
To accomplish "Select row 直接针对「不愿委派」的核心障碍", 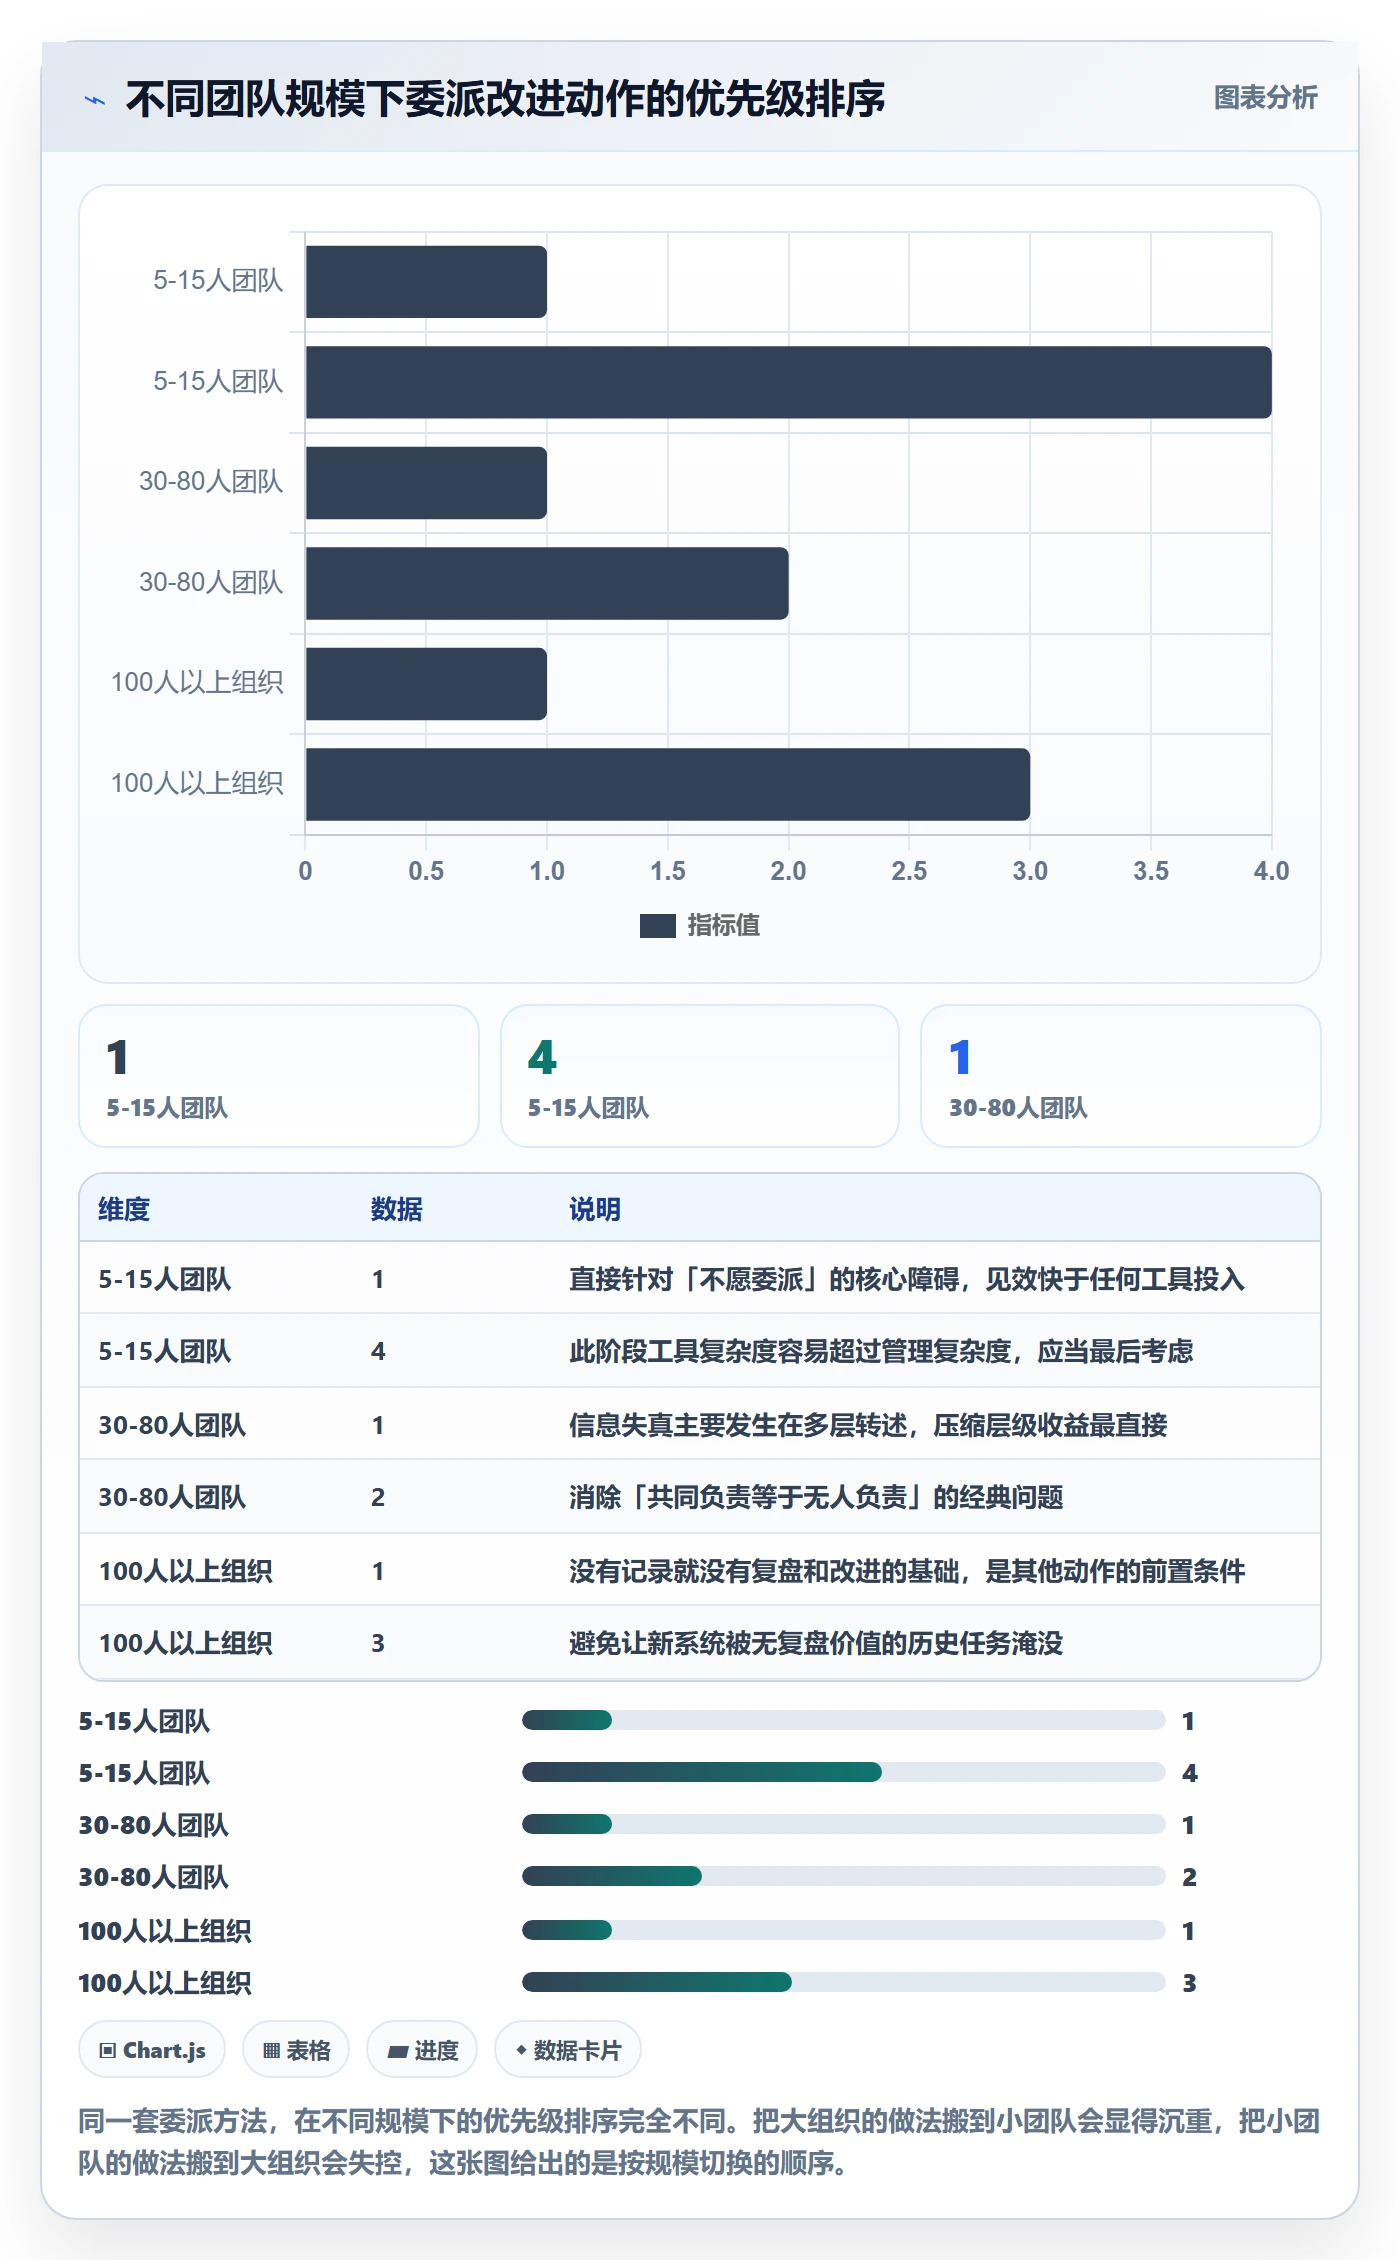I will click(x=700, y=1278).
